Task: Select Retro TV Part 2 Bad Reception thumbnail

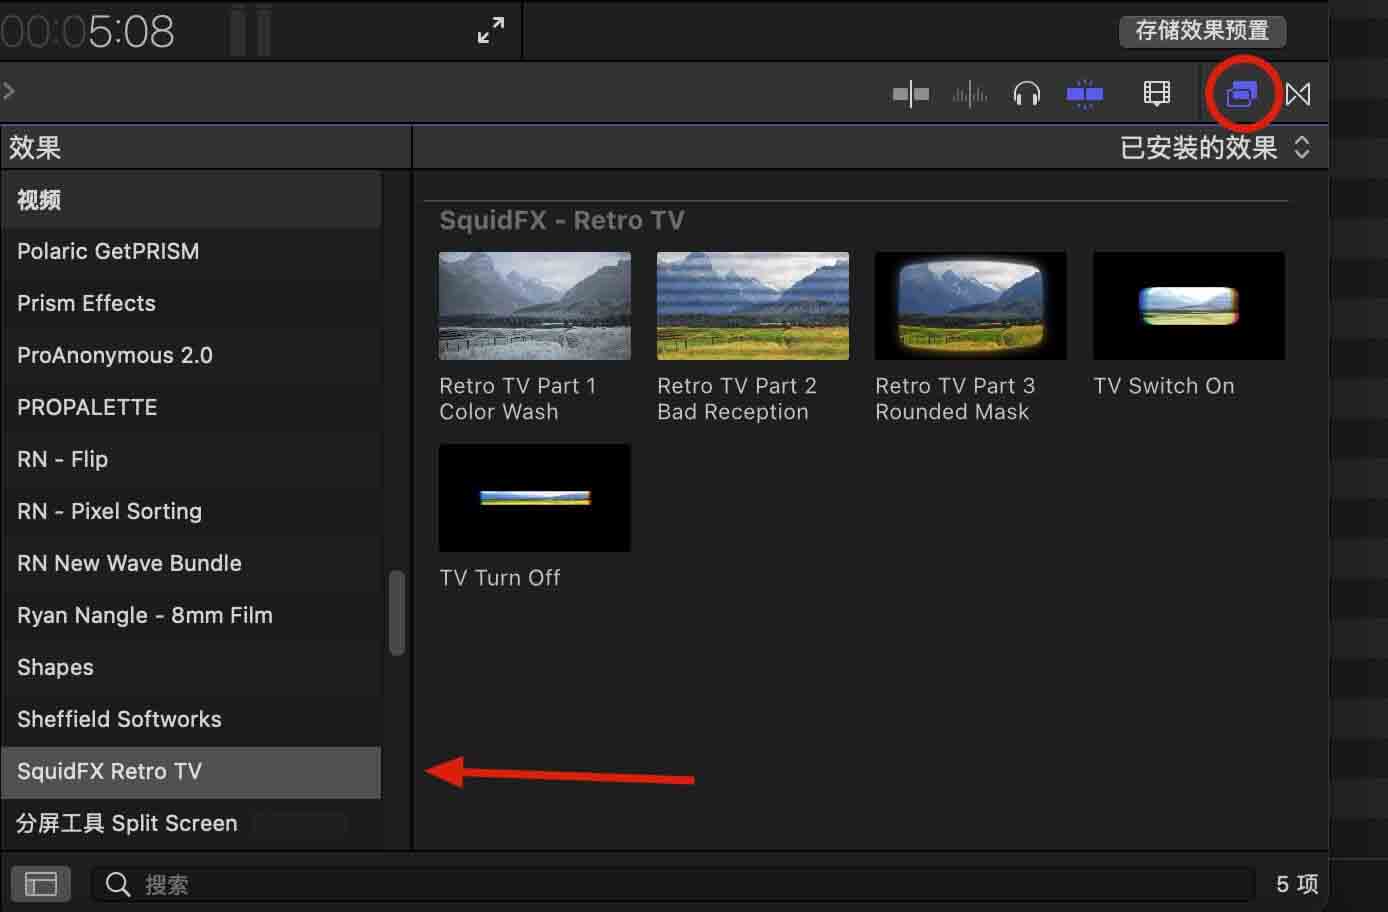Action: (x=752, y=306)
